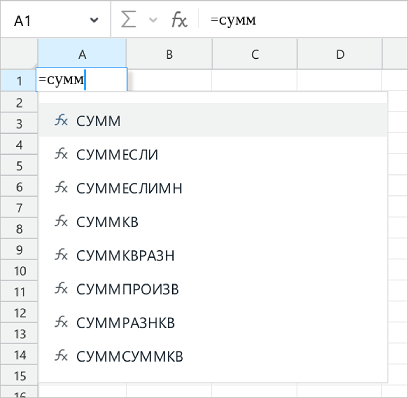Screen dimensions: 408x398
Task: Select the СУММРАЗНКВ function suggestion
Action: 213,323
